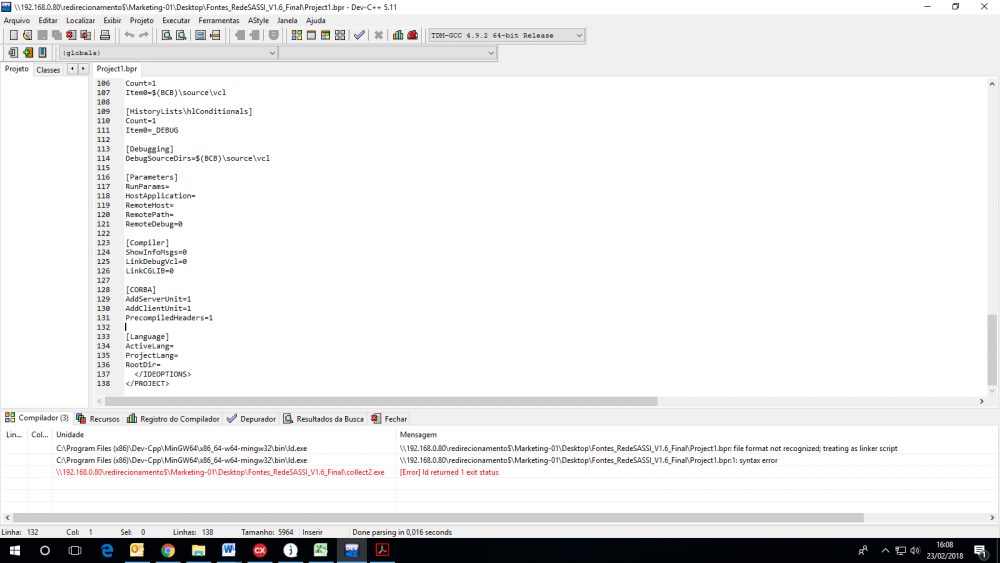Click the Insert icon on second toolbar row
This screenshot has height=563, width=1000.
point(13,53)
